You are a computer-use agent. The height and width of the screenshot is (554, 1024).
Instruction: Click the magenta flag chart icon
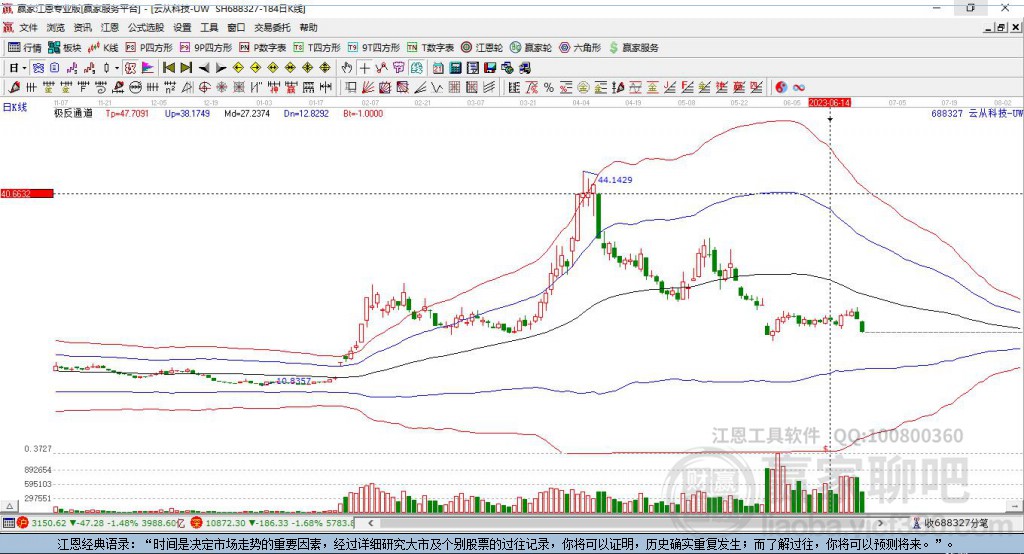click(148, 68)
